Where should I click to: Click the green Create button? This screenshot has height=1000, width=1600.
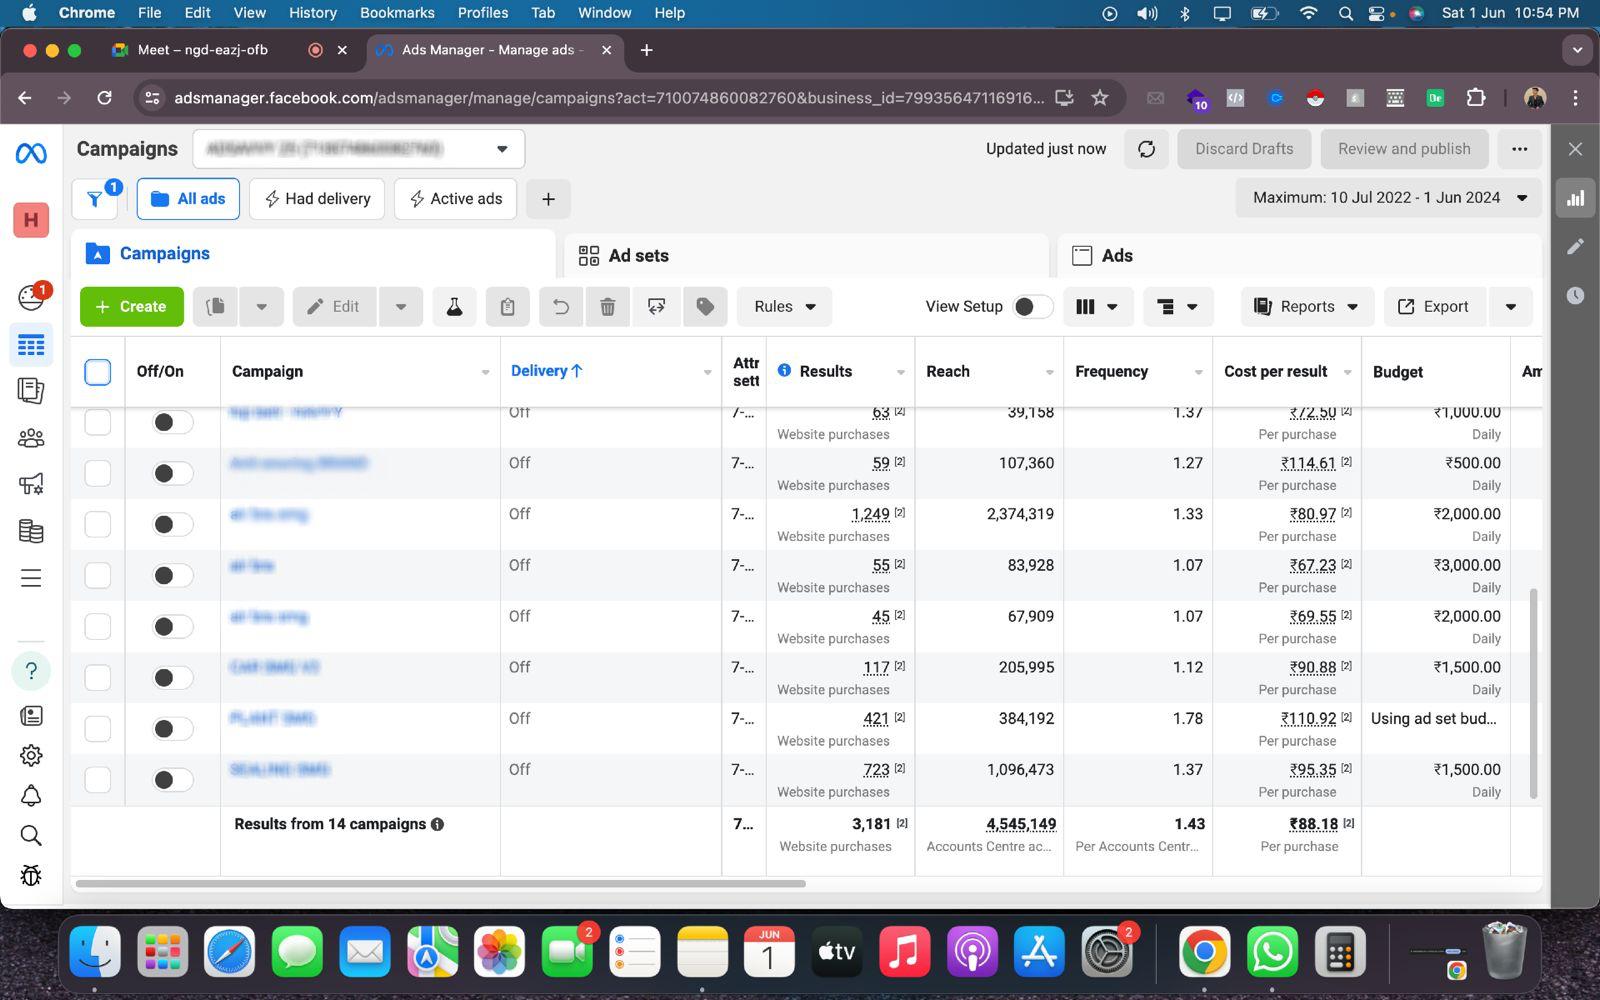tap(131, 307)
